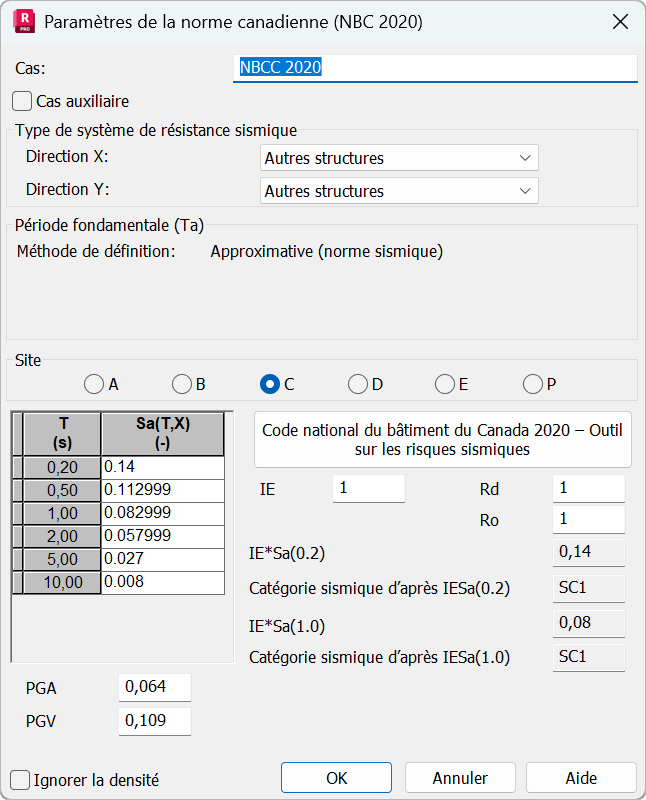
Task: Click the Robot Structural Analysis app icon
Action: (x=24, y=22)
